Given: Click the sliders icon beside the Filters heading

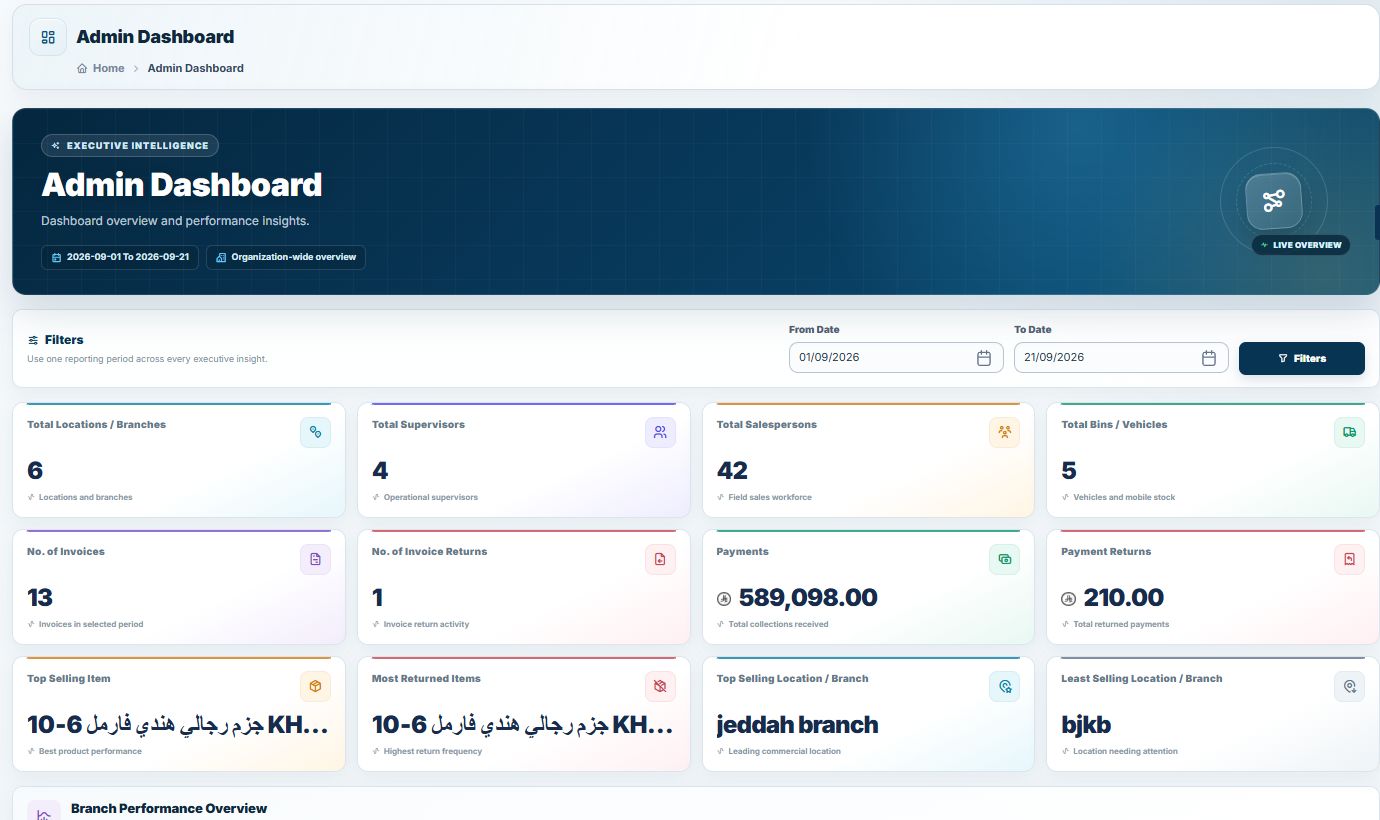Looking at the screenshot, I should click(33, 340).
